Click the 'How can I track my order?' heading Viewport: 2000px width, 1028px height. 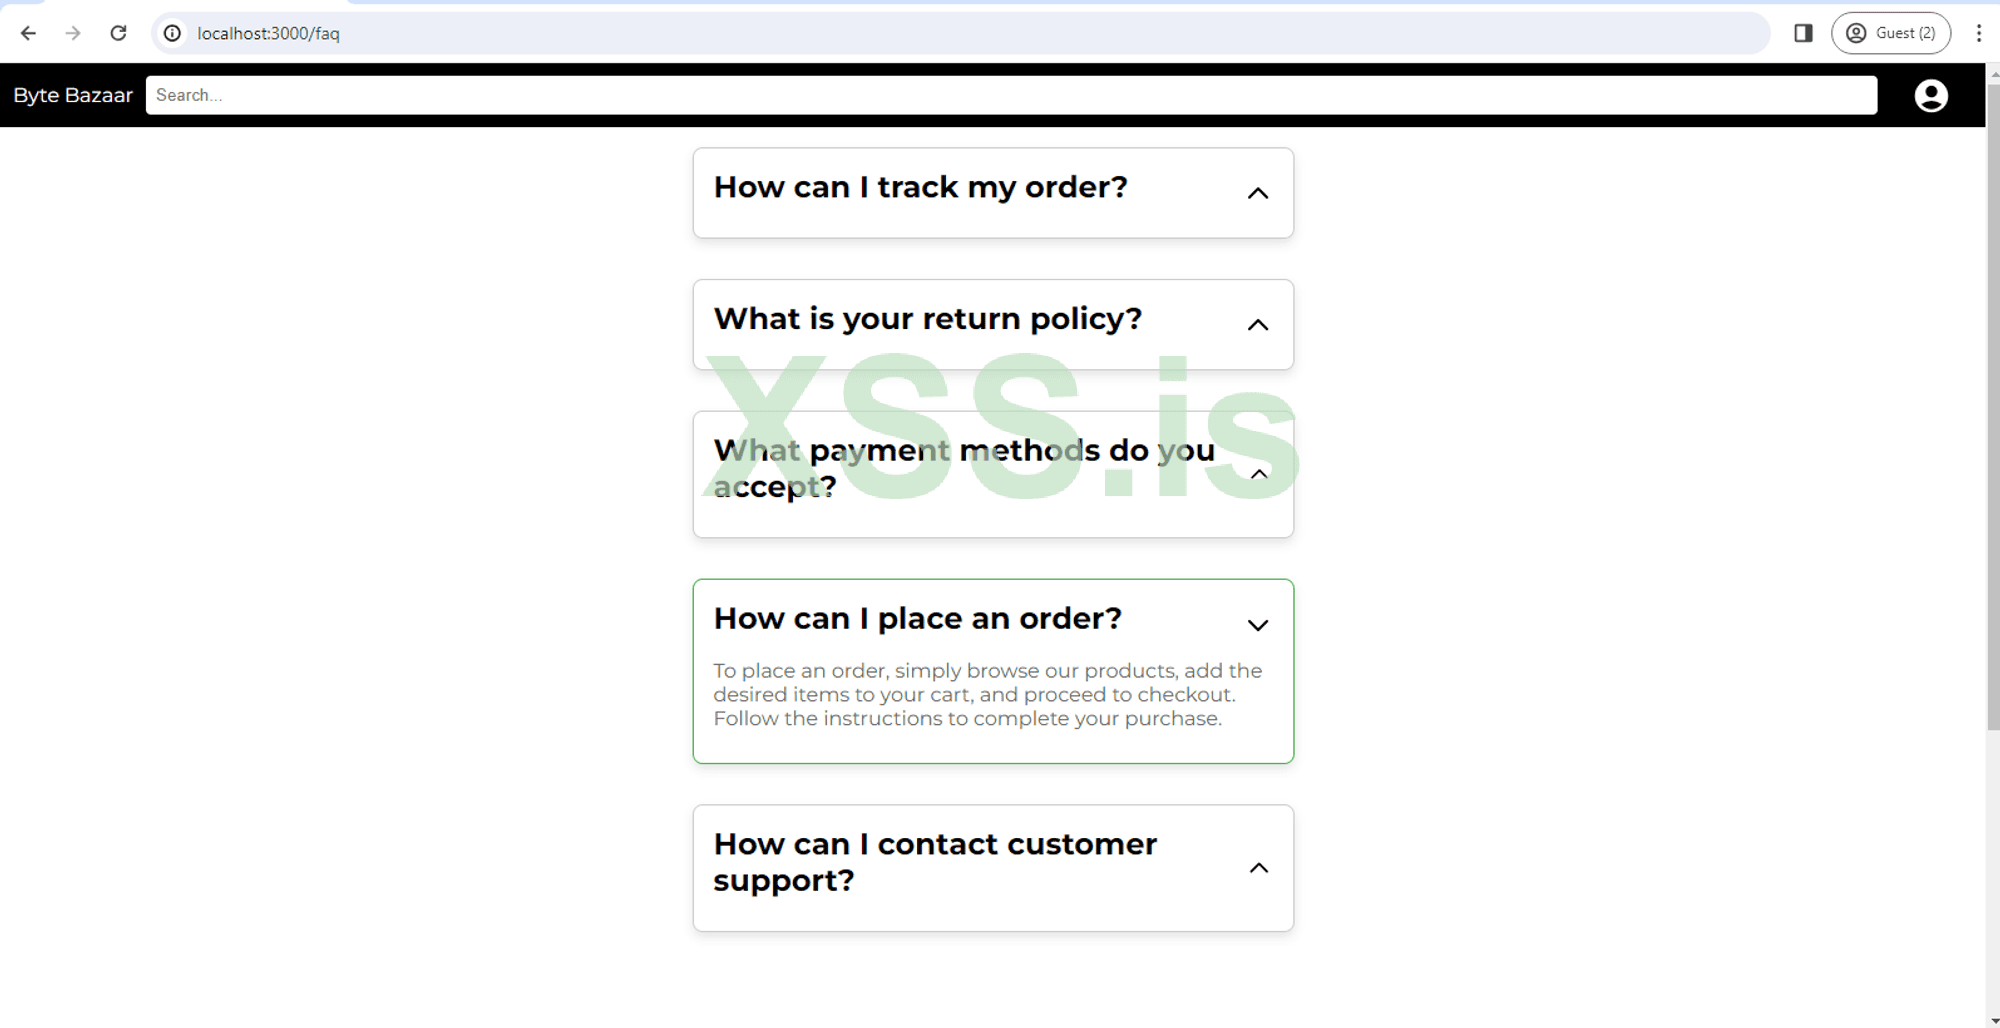(920, 187)
